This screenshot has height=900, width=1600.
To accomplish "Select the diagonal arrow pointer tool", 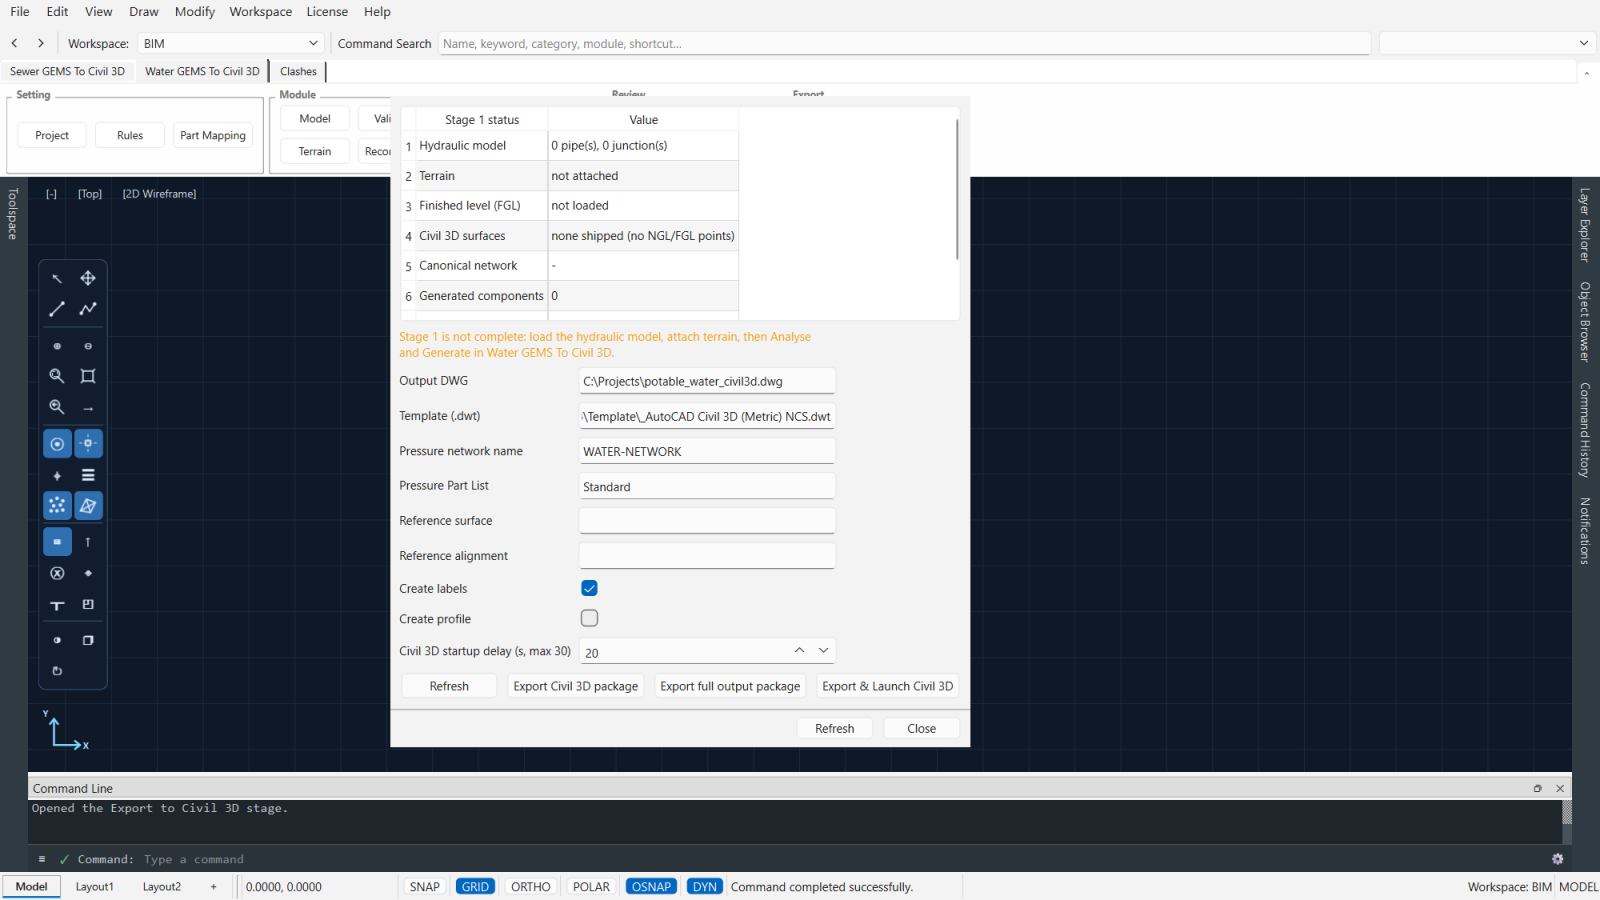I will click(x=57, y=278).
